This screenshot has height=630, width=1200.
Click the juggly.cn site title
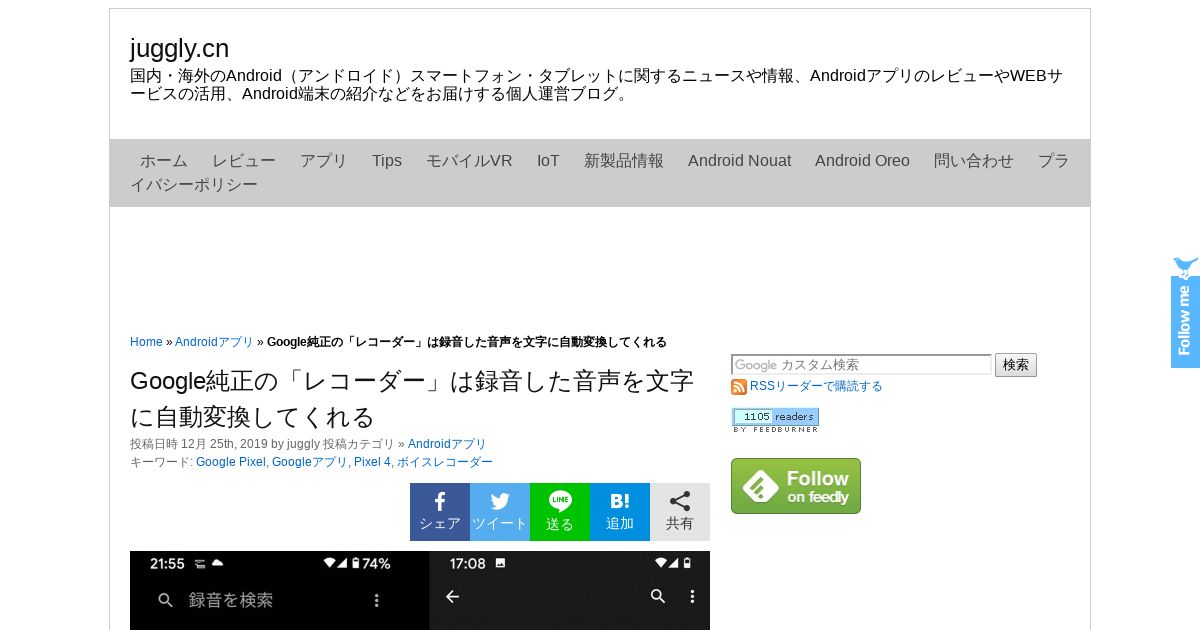pos(180,48)
